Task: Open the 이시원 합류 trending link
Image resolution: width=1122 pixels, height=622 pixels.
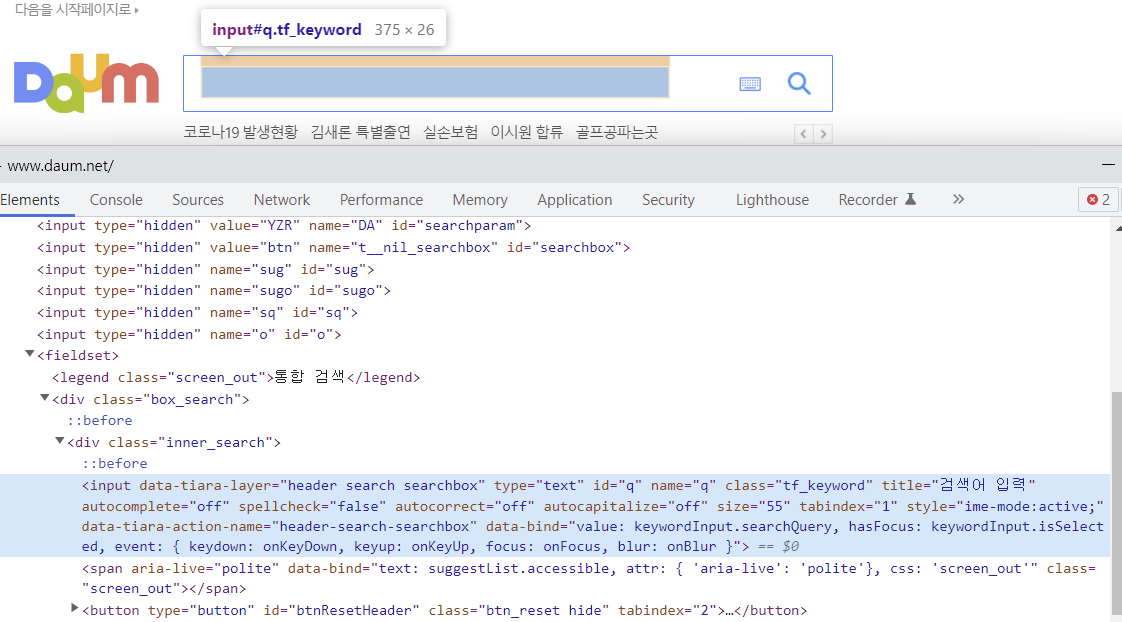Action: point(527,132)
